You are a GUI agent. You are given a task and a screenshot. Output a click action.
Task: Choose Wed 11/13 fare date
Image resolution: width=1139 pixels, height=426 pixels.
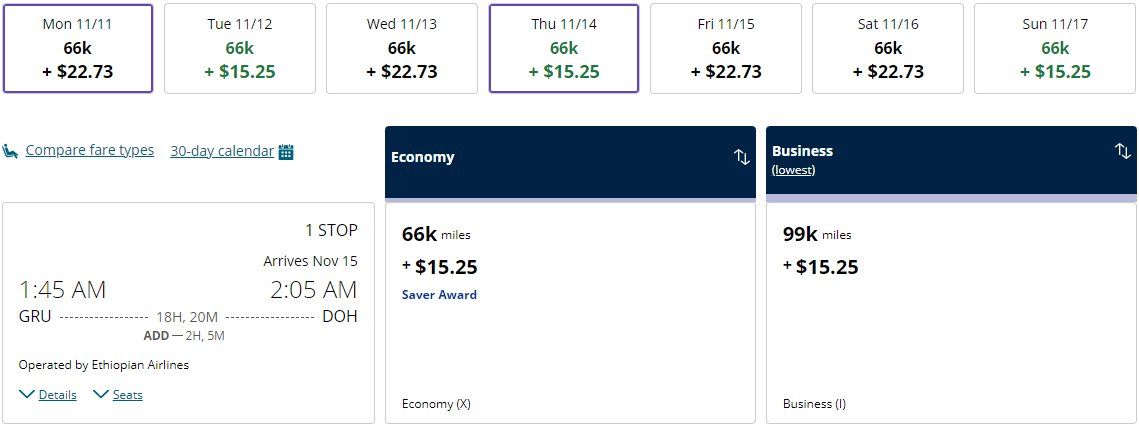point(402,49)
